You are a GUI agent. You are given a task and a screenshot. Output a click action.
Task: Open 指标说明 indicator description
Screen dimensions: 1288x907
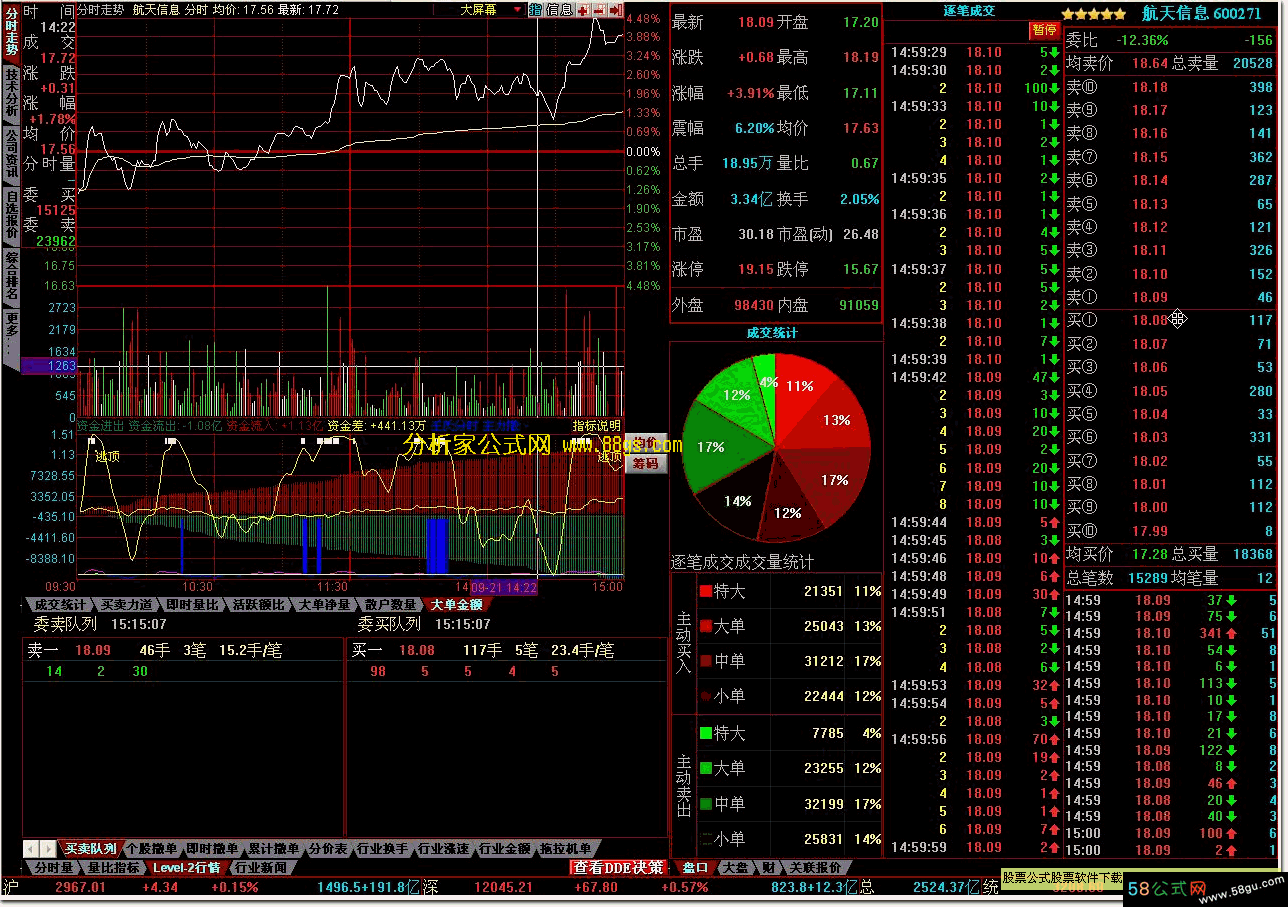click(596, 426)
